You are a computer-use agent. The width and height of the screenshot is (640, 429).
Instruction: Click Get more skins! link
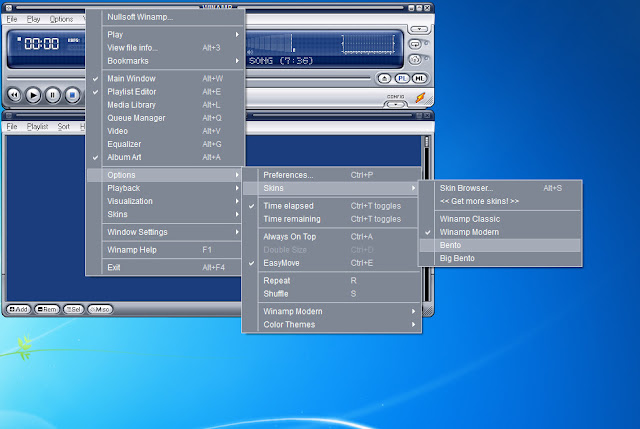click(x=500, y=201)
